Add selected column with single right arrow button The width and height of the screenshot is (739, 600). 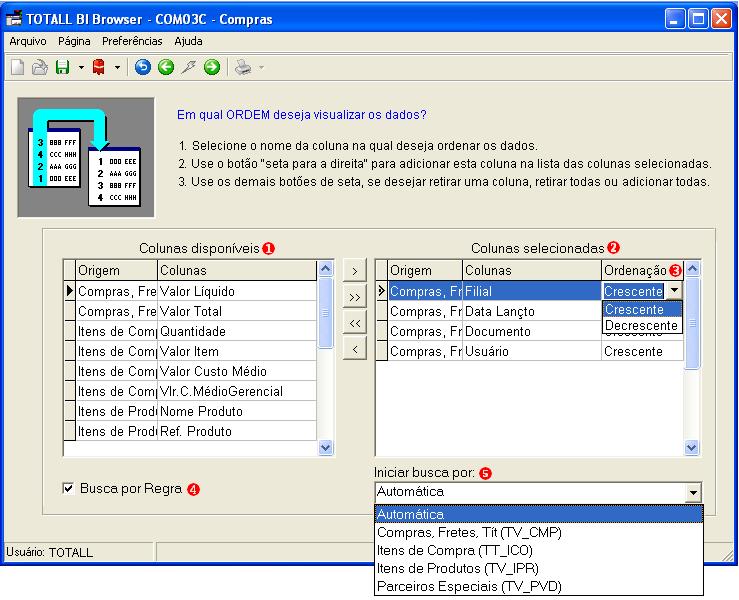355,271
